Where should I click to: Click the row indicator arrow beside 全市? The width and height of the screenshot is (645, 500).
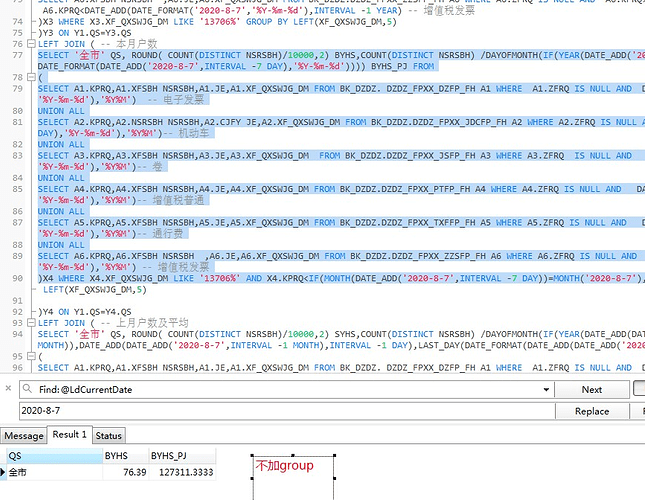pos(5,472)
